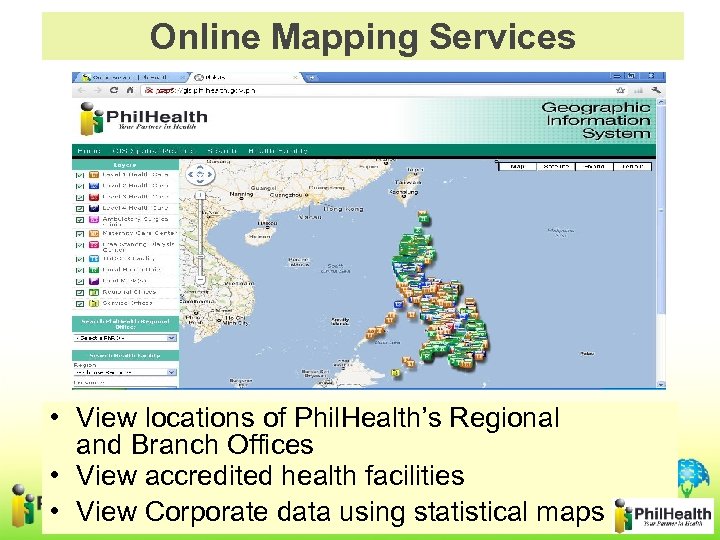Open the Search PhilHealth Regional Office dropdown
The image size is (720, 540).
pos(125,338)
